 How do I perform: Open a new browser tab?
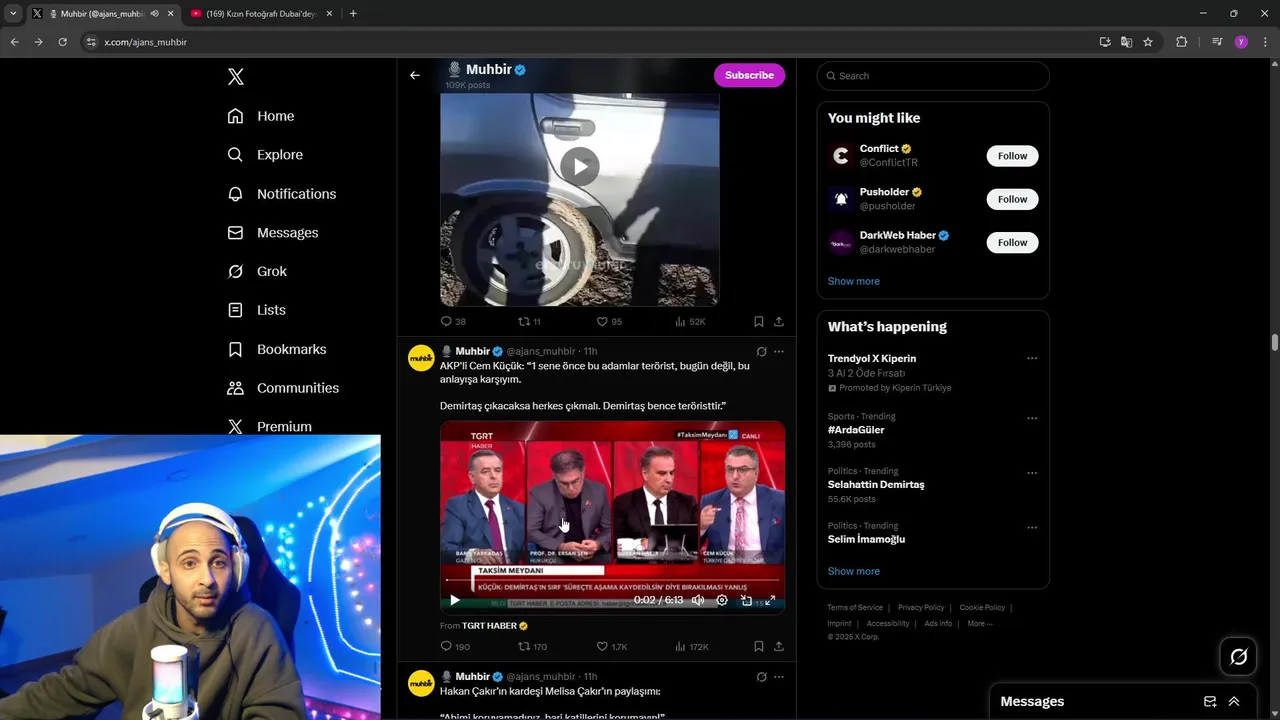(x=353, y=14)
